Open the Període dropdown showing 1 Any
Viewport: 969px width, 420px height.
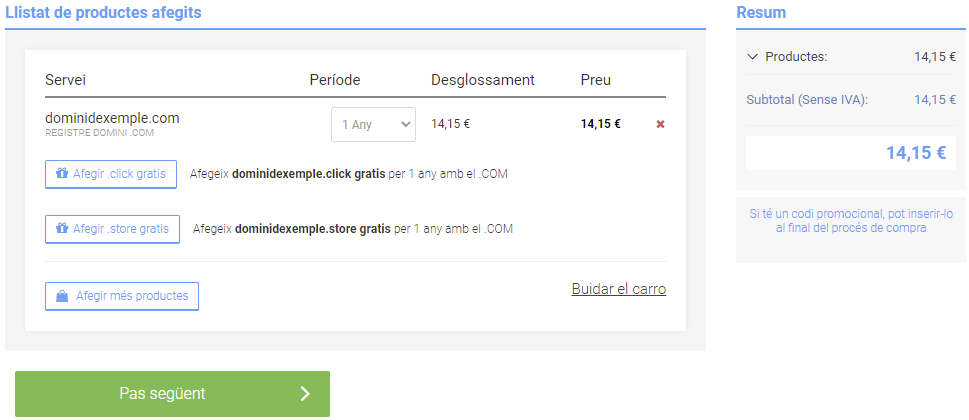(x=373, y=125)
